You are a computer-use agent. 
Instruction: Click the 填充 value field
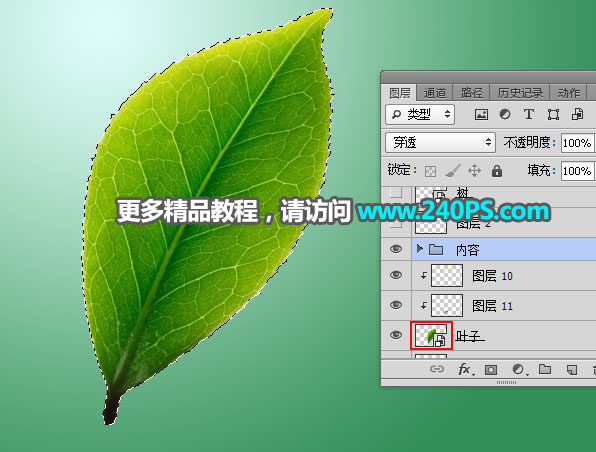577,171
